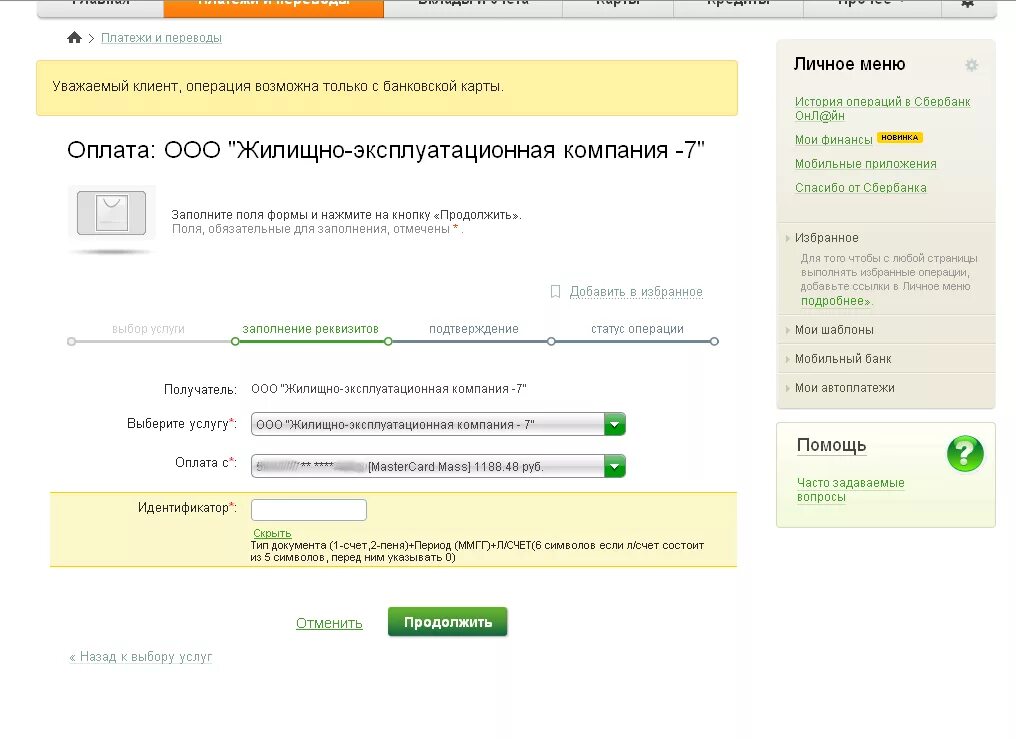Go back via Назад к выбору услуг

click(x=141, y=657)
